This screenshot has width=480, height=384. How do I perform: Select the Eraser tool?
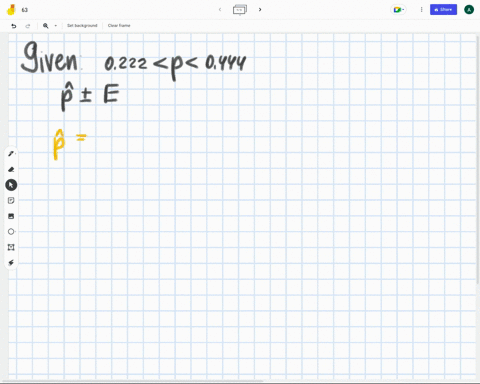[x=11, y=169]
